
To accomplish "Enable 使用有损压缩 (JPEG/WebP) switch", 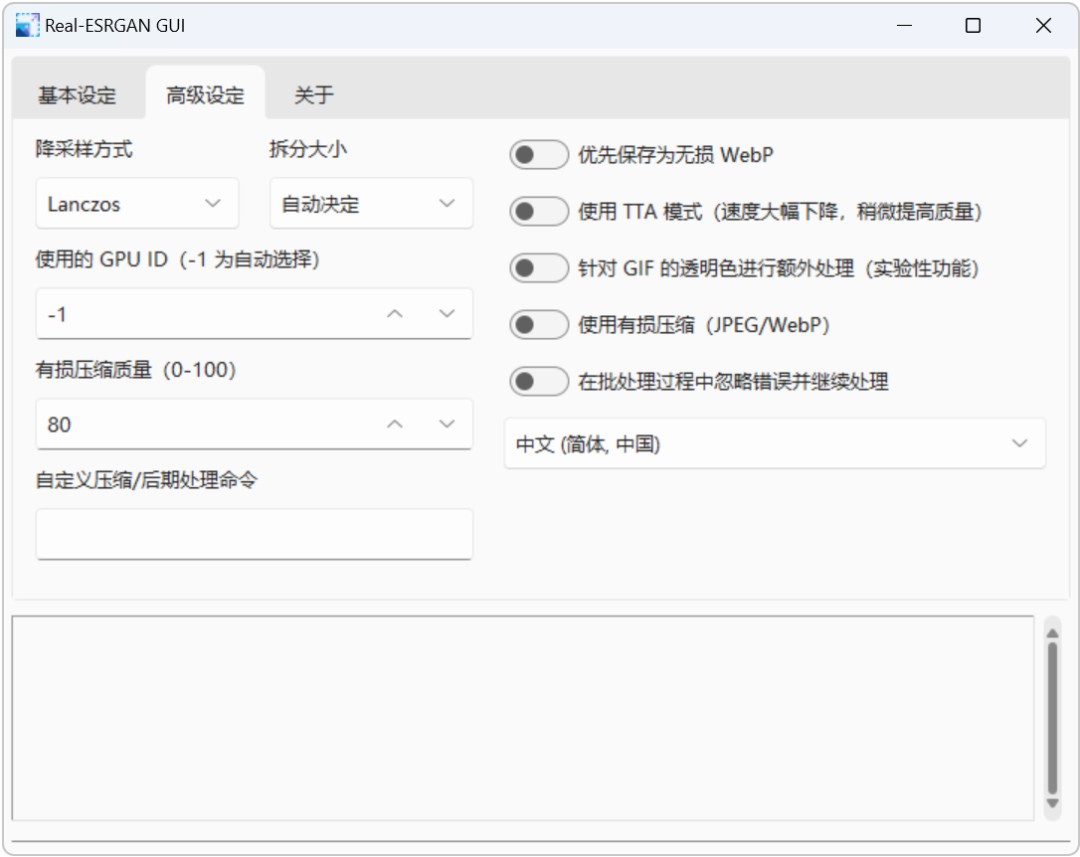I will [539, 324].
